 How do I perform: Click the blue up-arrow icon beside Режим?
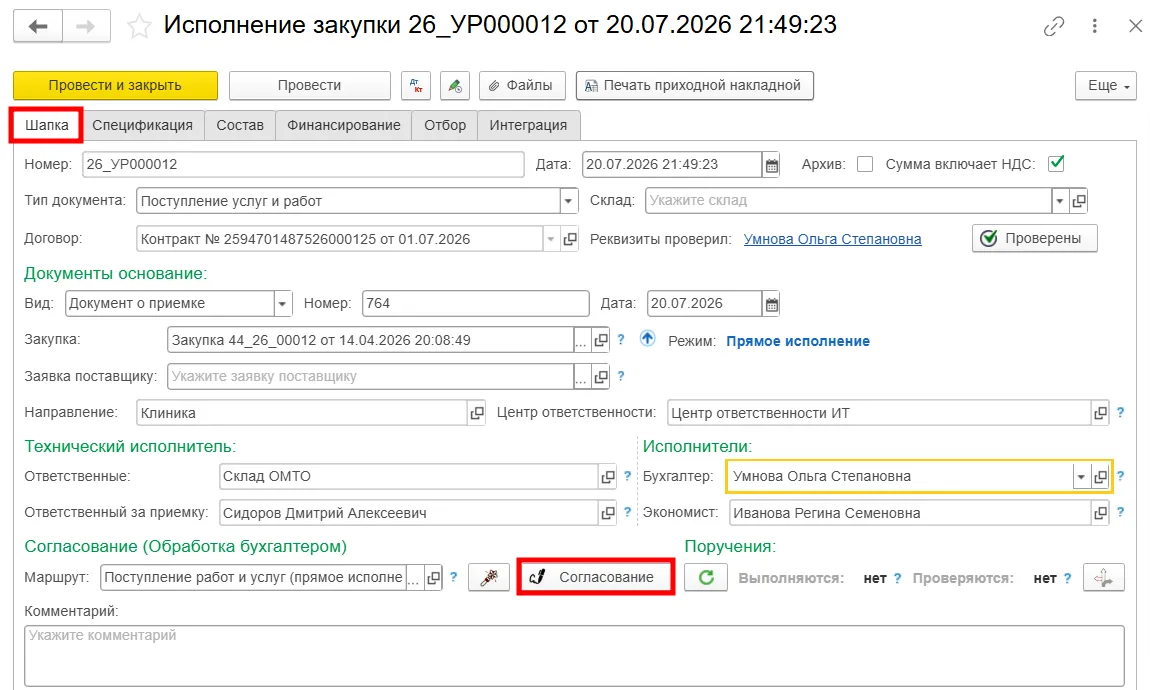[647, 339]
